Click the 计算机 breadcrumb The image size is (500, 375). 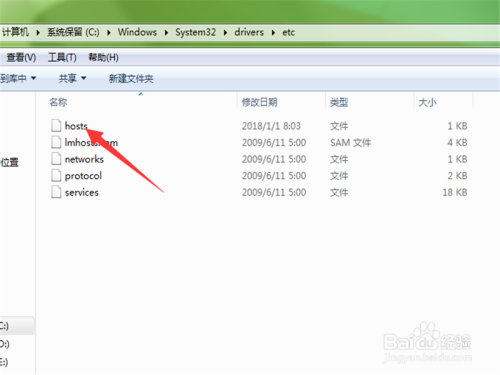15,32
